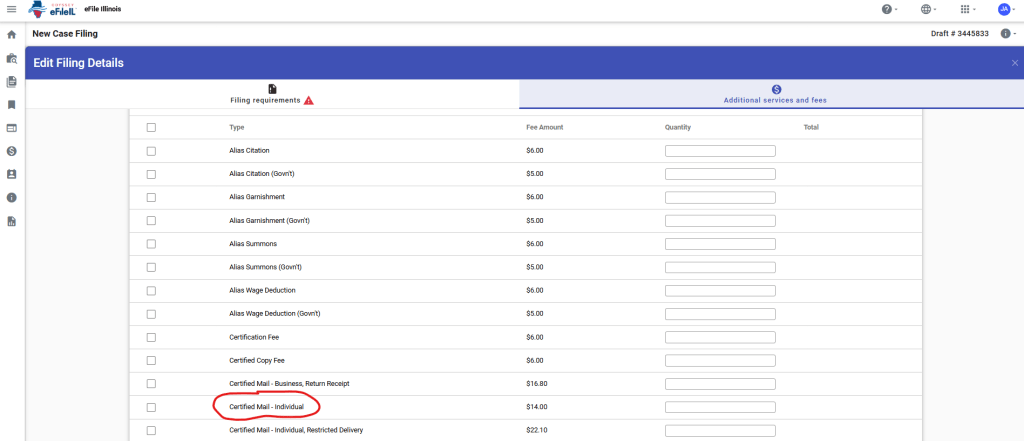Expand the help question mark dropdown

(x=887, y=9)
